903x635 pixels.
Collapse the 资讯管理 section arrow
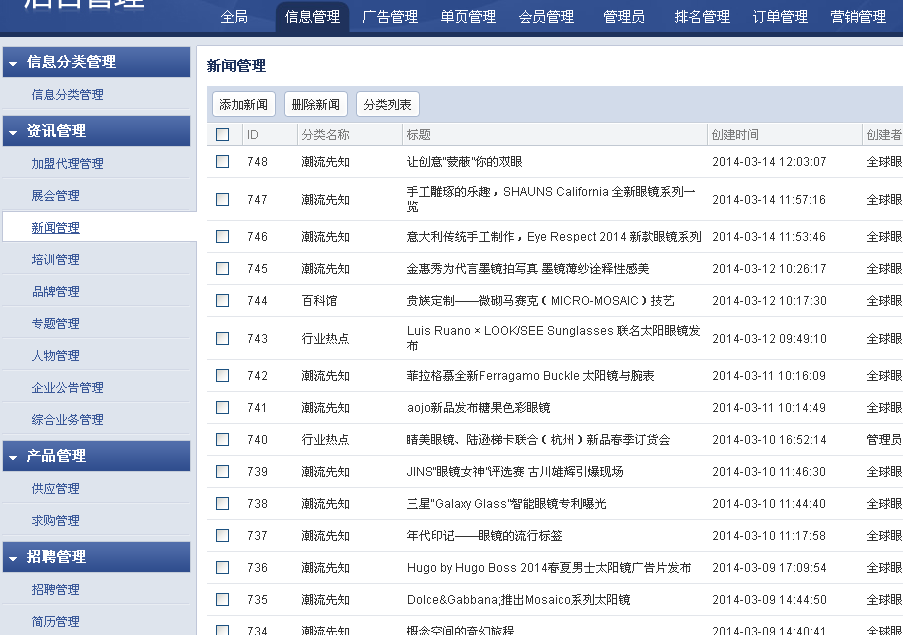13,132
